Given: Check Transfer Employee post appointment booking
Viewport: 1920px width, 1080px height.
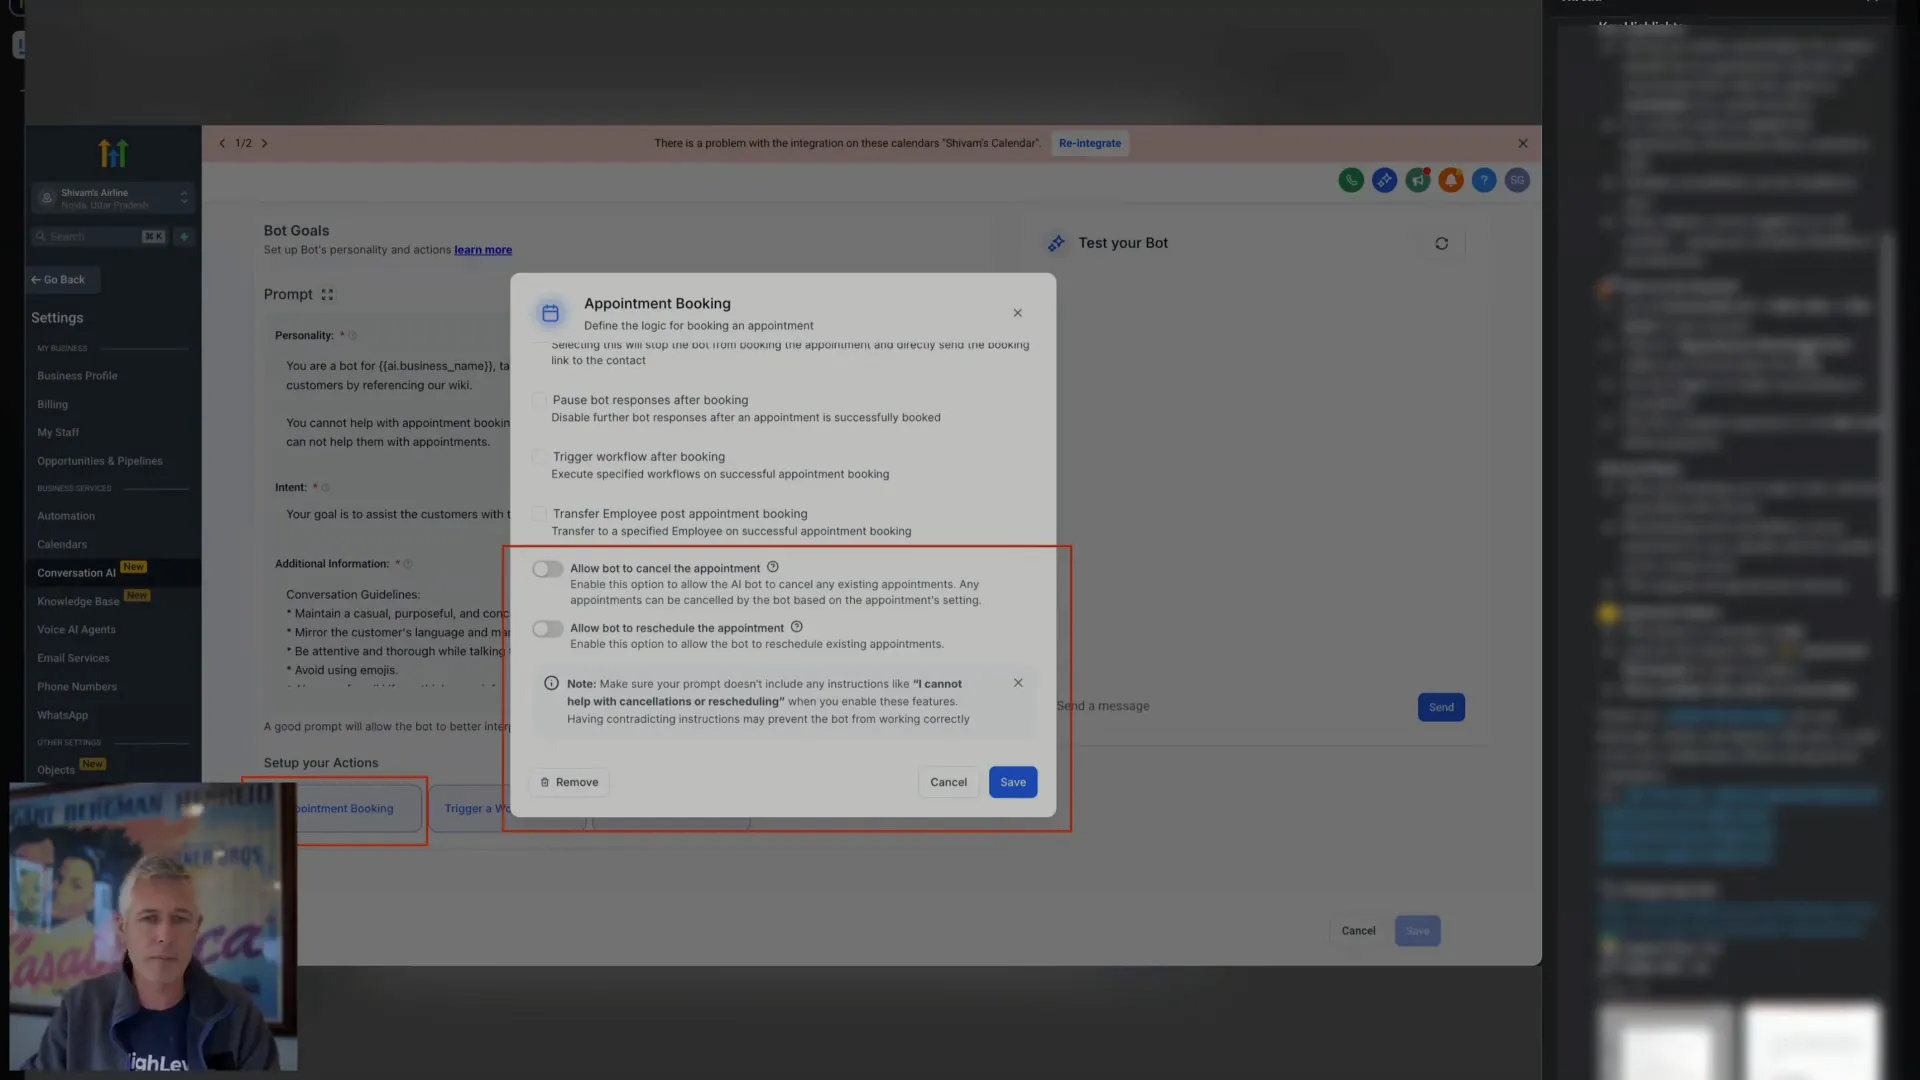Looking at the screenshot, I should point(539,514).
